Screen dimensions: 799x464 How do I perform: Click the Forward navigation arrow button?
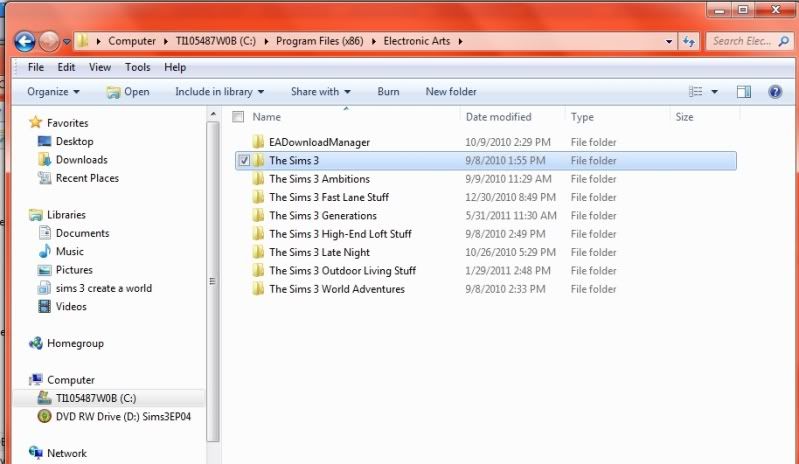pyautogui.click(x=49, y=41)
